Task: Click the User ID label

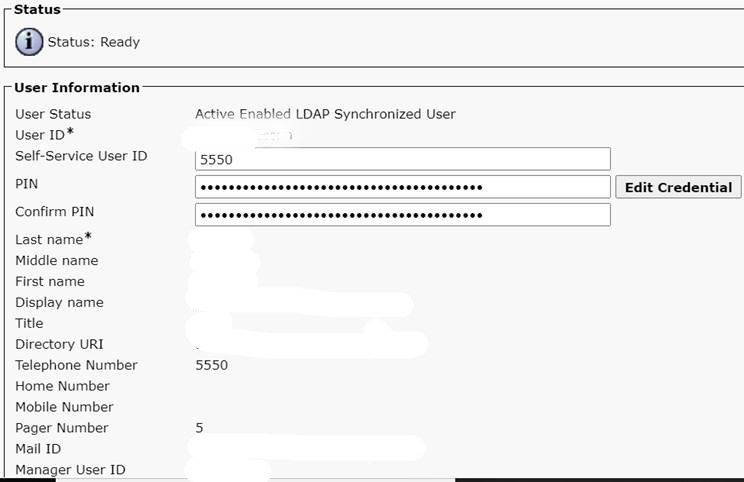Action: pos(44,135)
